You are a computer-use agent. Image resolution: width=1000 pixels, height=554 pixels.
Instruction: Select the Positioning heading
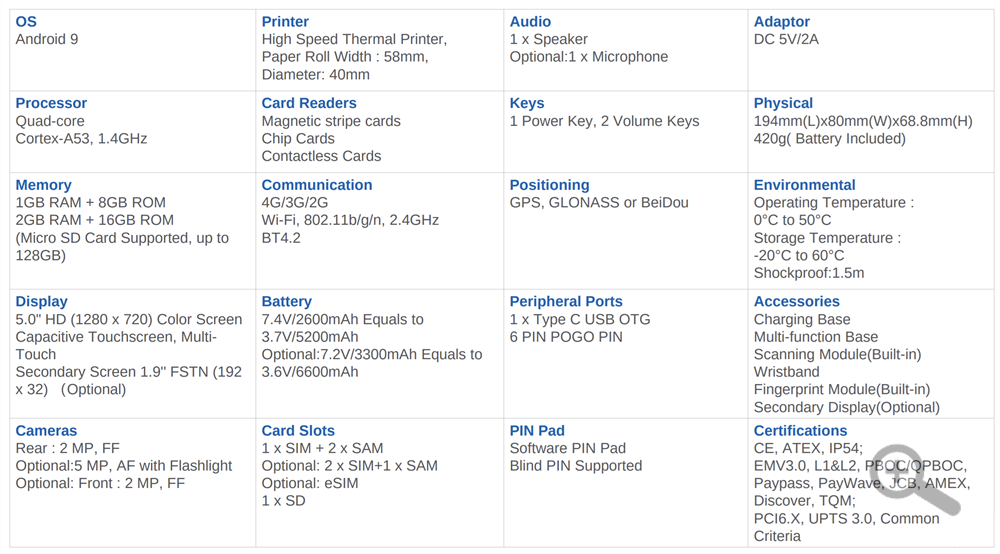click(549, 185)
